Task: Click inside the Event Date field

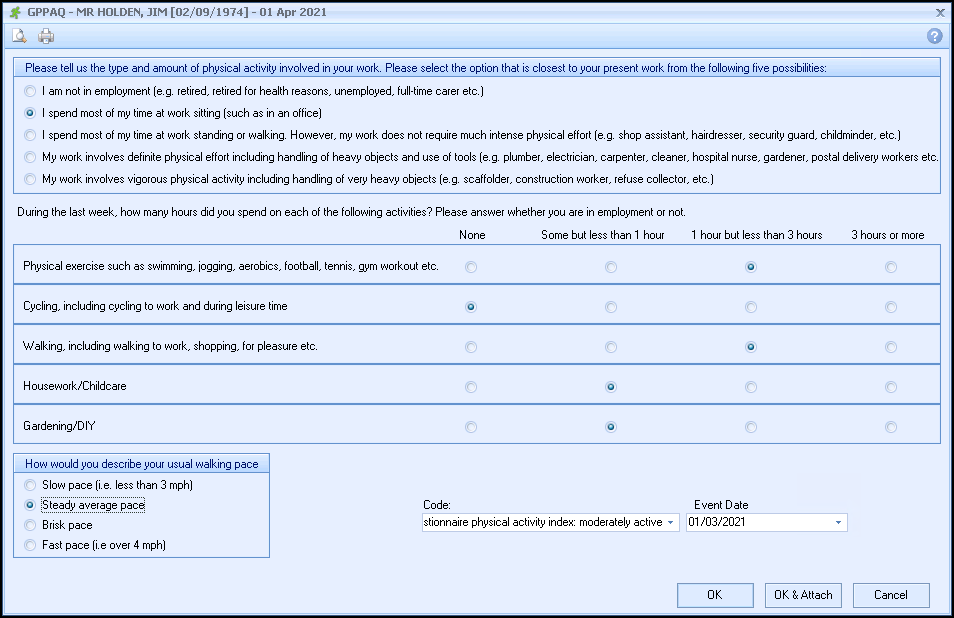Action: (x=755, y=522)
